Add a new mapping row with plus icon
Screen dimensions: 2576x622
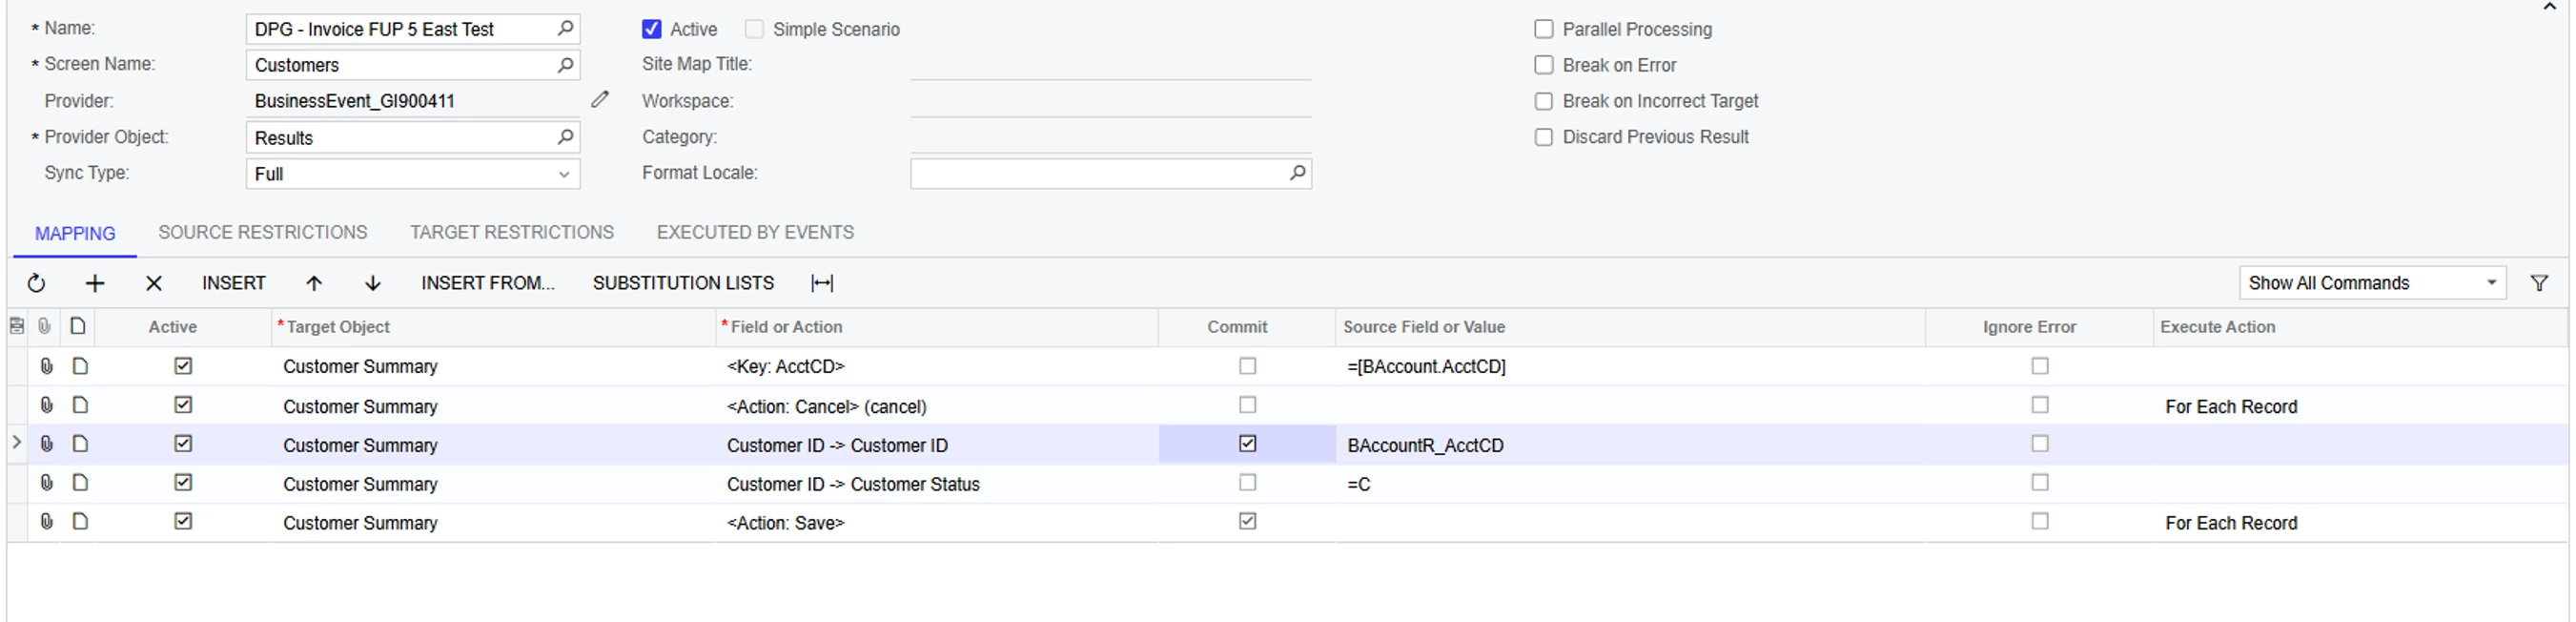[95, 283]
